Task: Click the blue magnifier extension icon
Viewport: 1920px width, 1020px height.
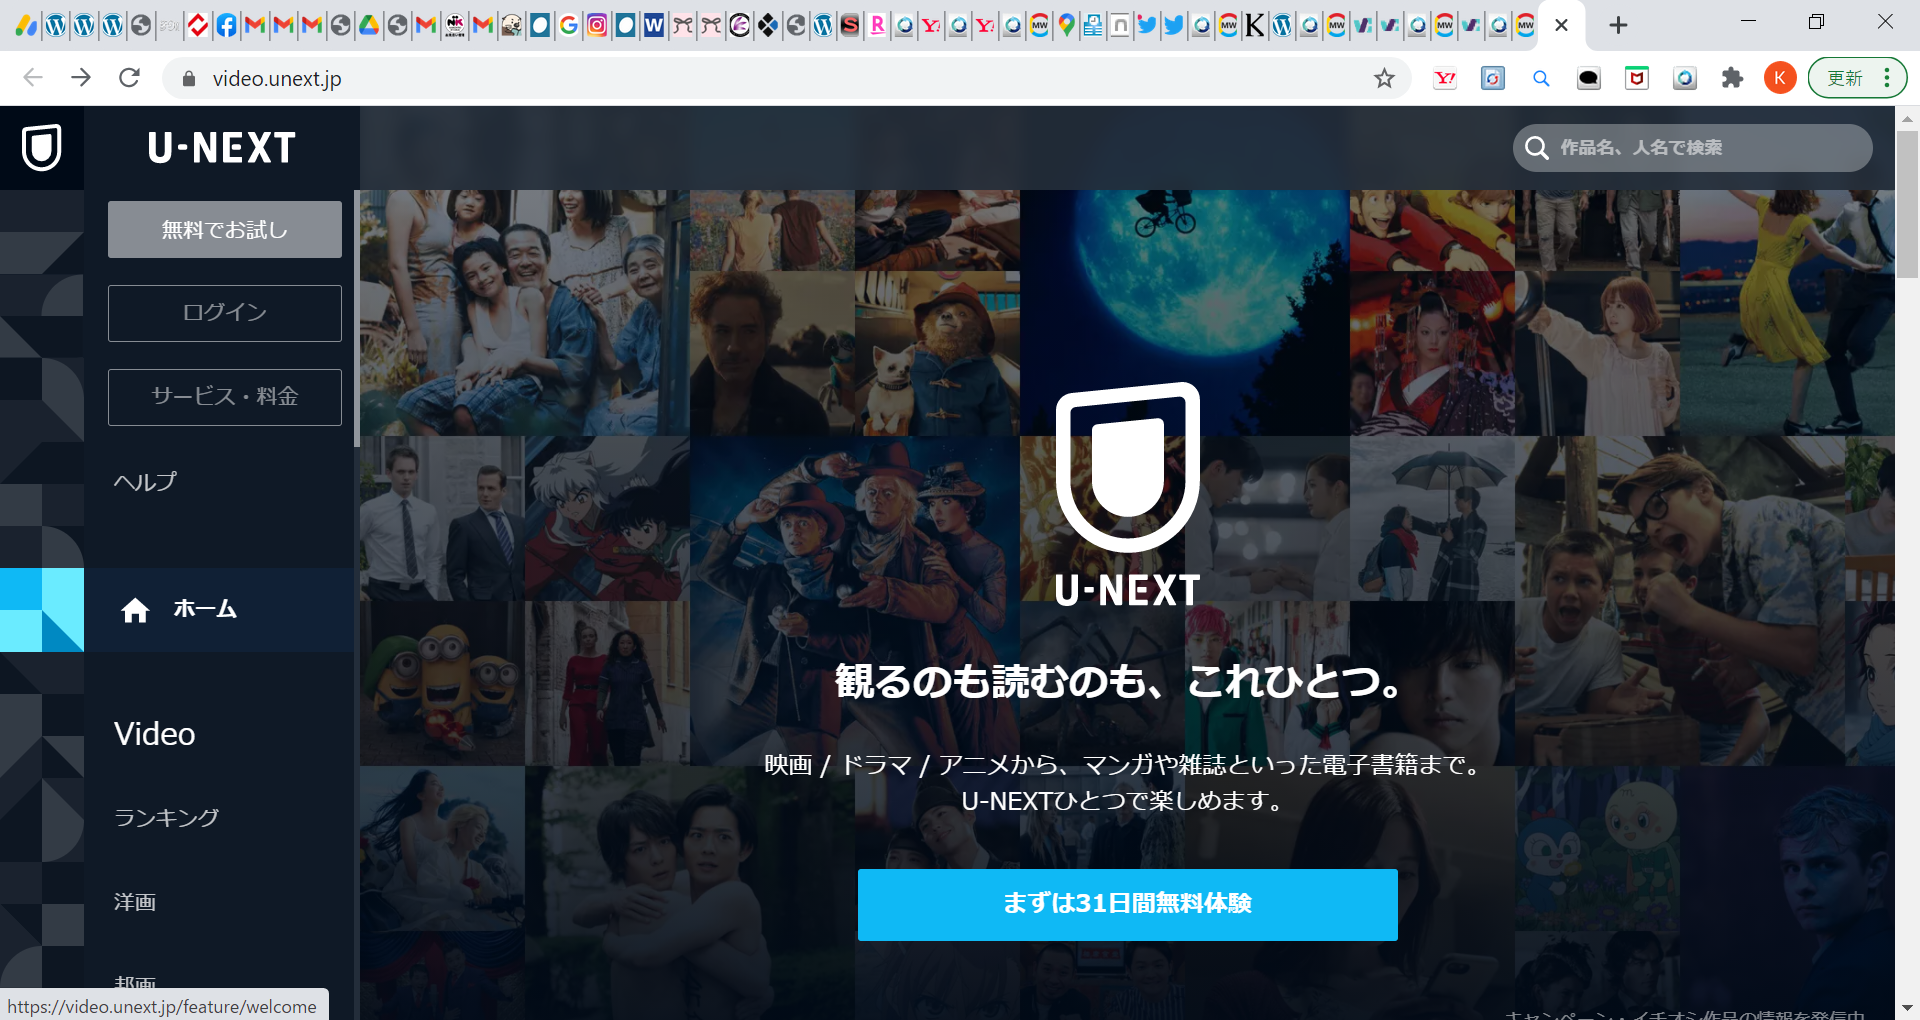Action: point(1541,78)
